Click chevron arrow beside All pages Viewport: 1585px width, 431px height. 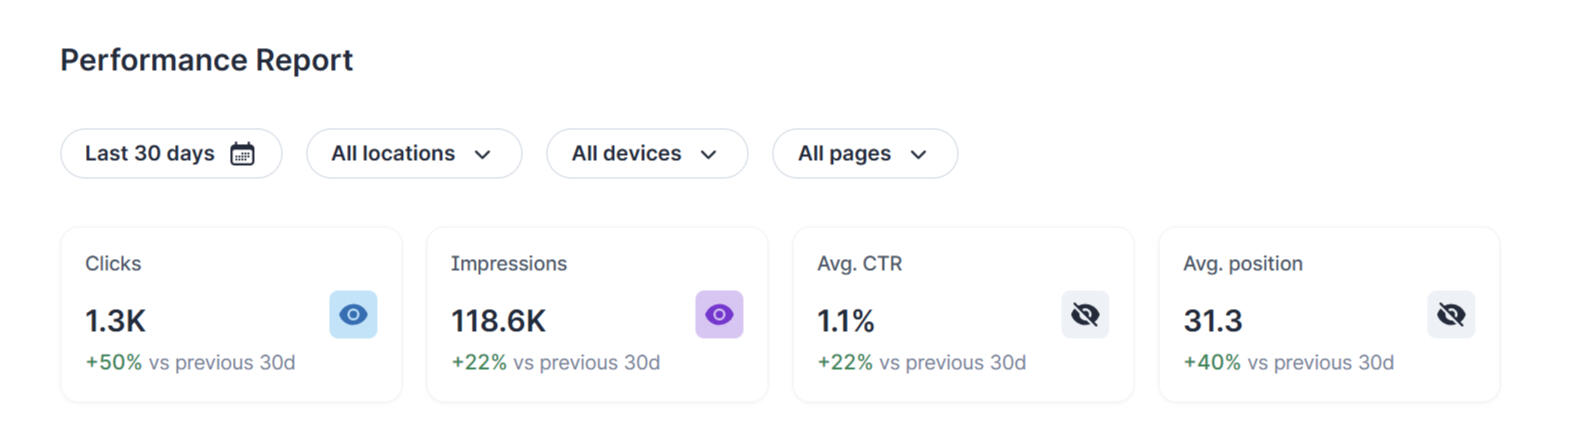point(919,155)
